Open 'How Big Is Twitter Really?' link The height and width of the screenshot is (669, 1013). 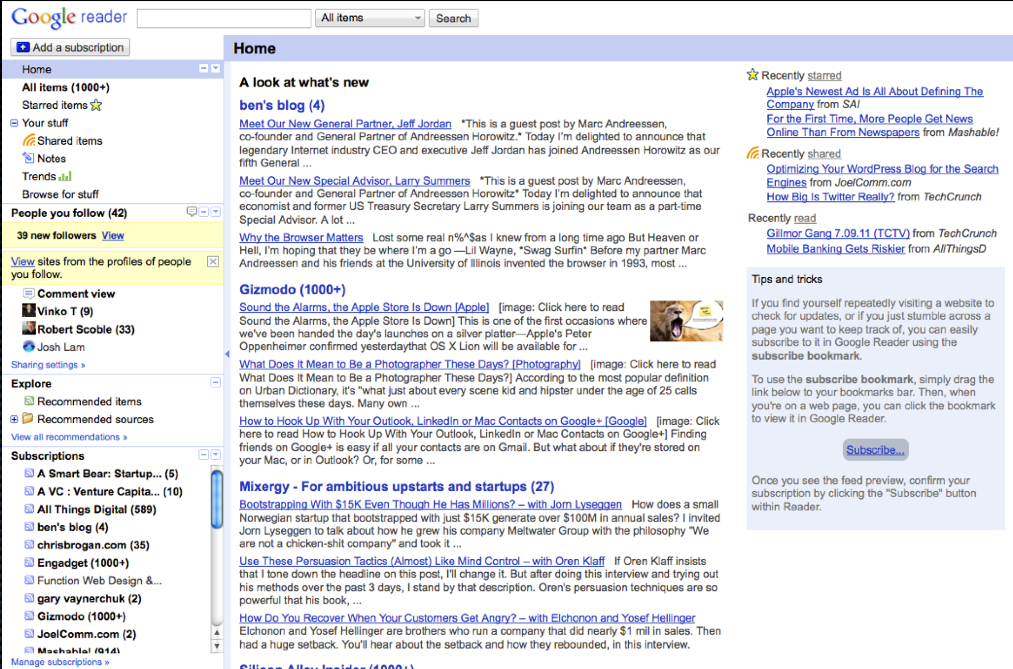pyautogui.click(x=831, y=197)
